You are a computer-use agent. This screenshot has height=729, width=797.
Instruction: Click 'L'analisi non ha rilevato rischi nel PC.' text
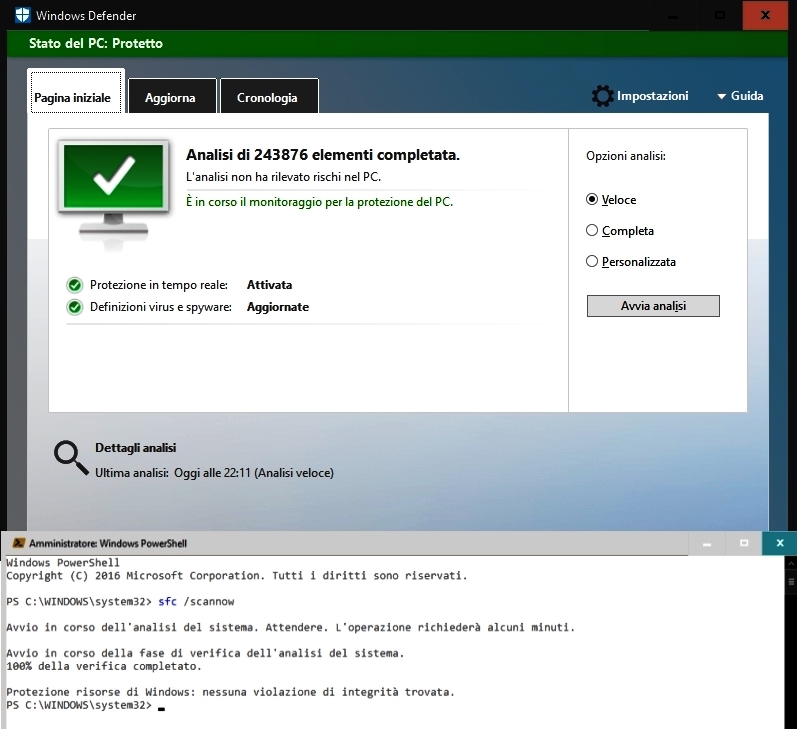click(x=283, y=177)
